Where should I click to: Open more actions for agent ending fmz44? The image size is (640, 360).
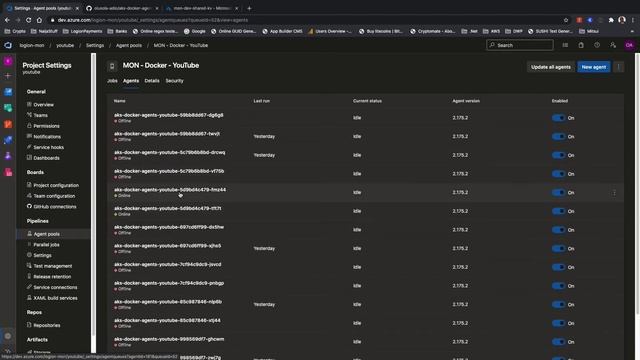[614, 193]
